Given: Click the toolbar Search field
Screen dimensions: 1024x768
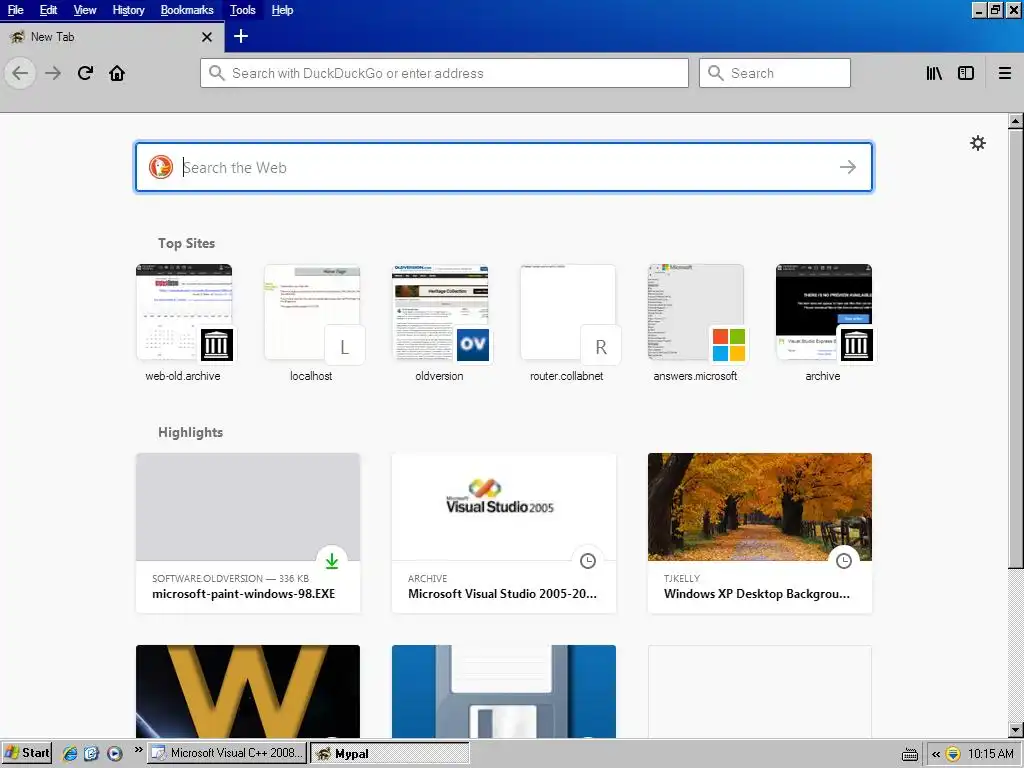Looking at the screenshot, I should pos(775,73).
